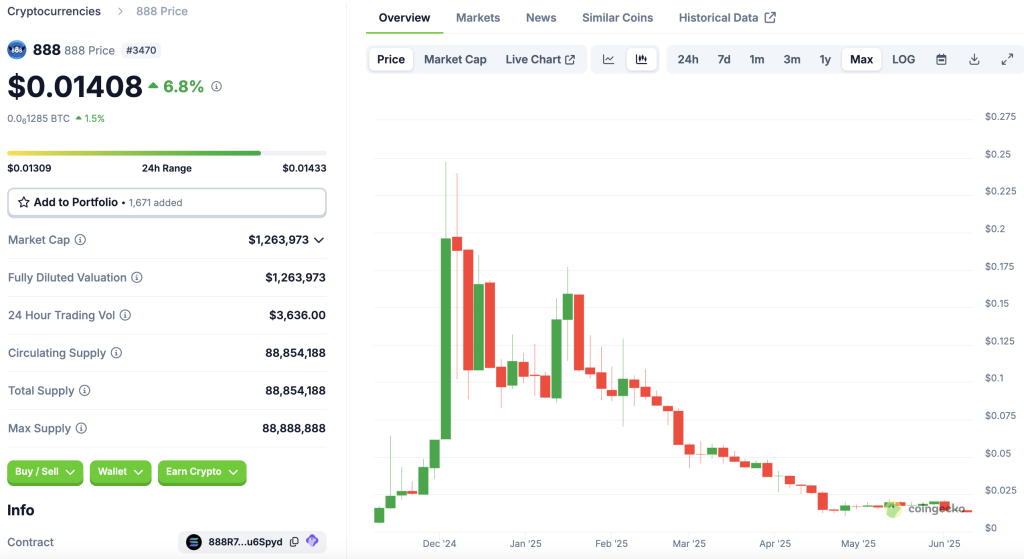Image resolution: width=1024 pixels, height=559 pixels.
Task: Open Live Chart external link
Action: coord(540,59)
